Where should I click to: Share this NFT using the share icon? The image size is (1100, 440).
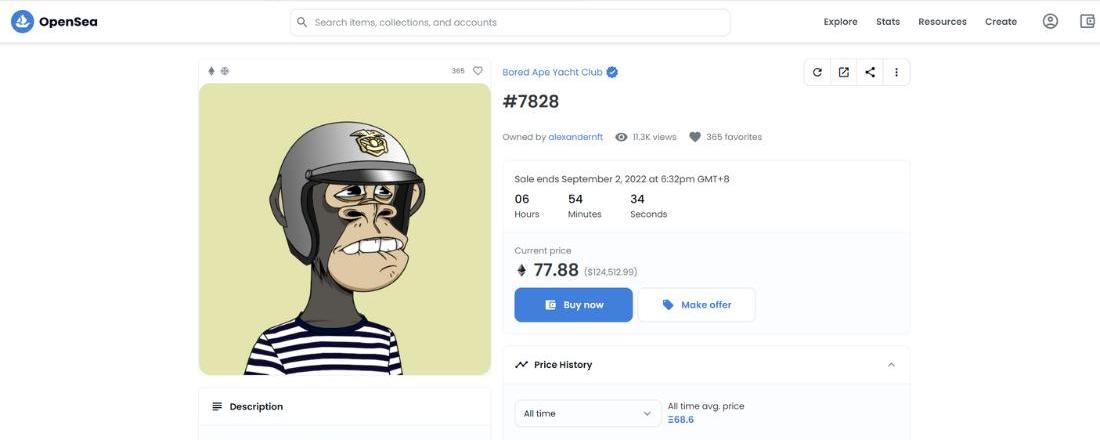870,72
